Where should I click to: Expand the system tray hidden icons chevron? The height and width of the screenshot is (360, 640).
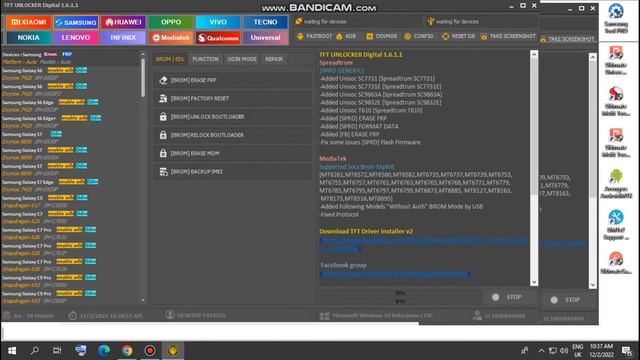(541, 351)
